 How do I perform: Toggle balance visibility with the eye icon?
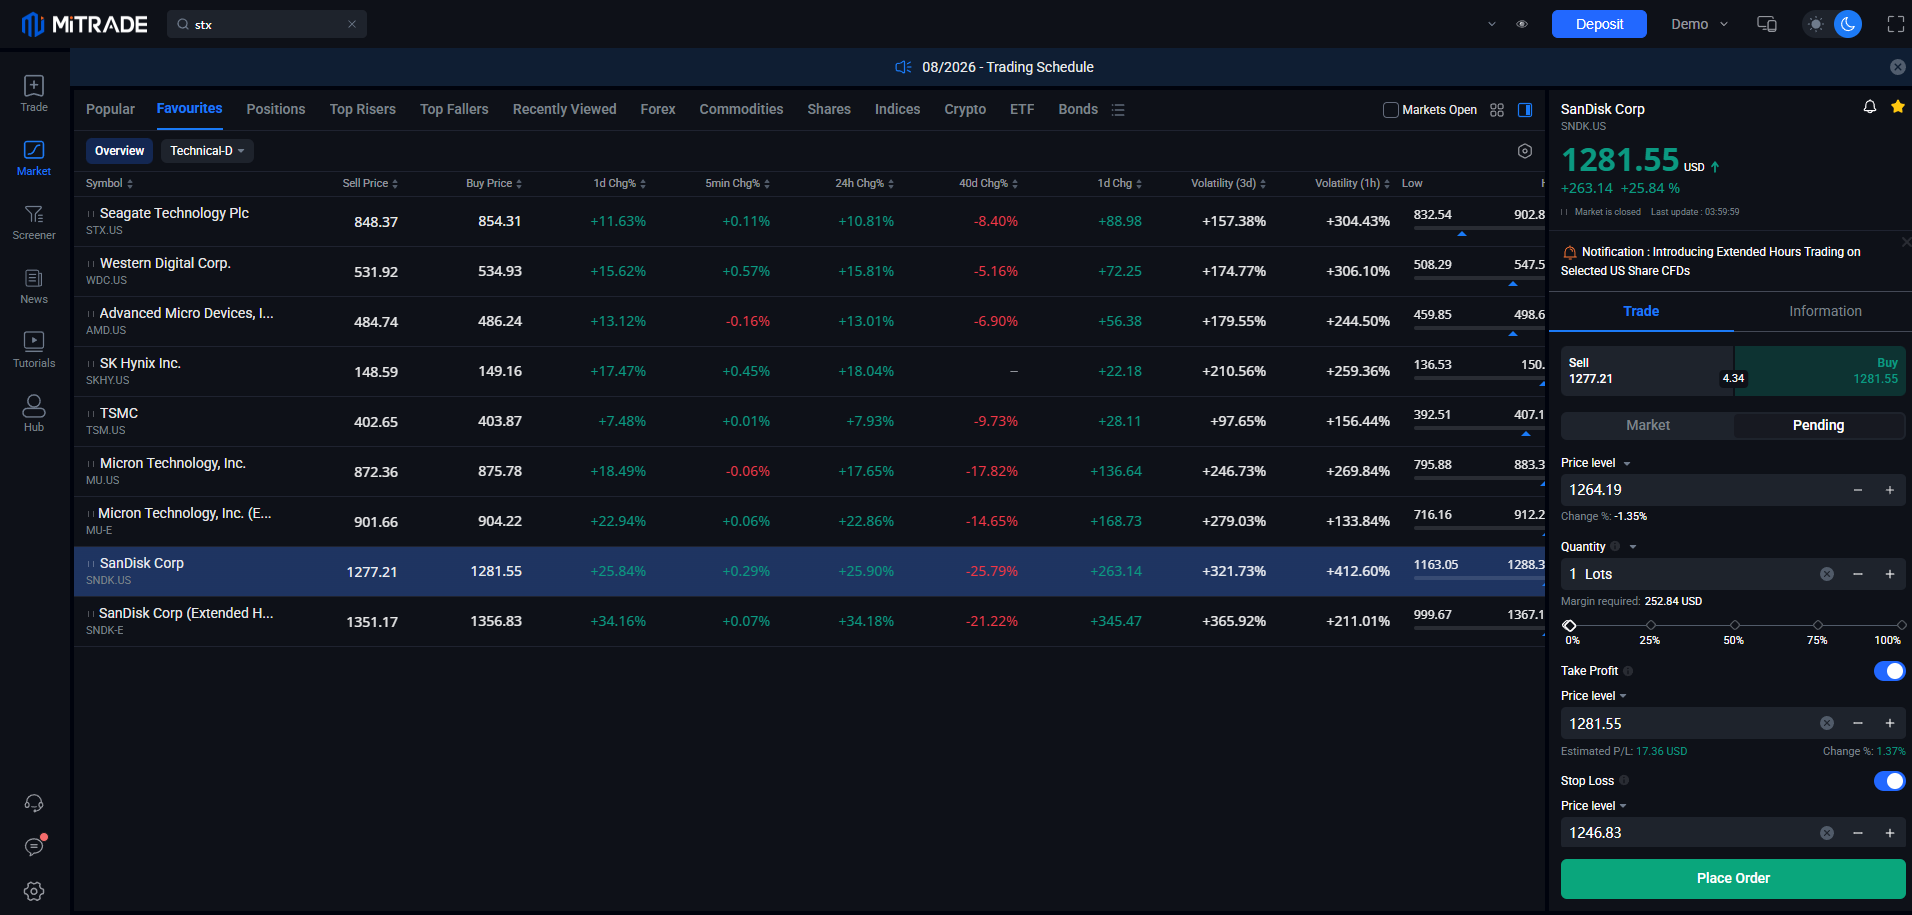click(1522, 24)
